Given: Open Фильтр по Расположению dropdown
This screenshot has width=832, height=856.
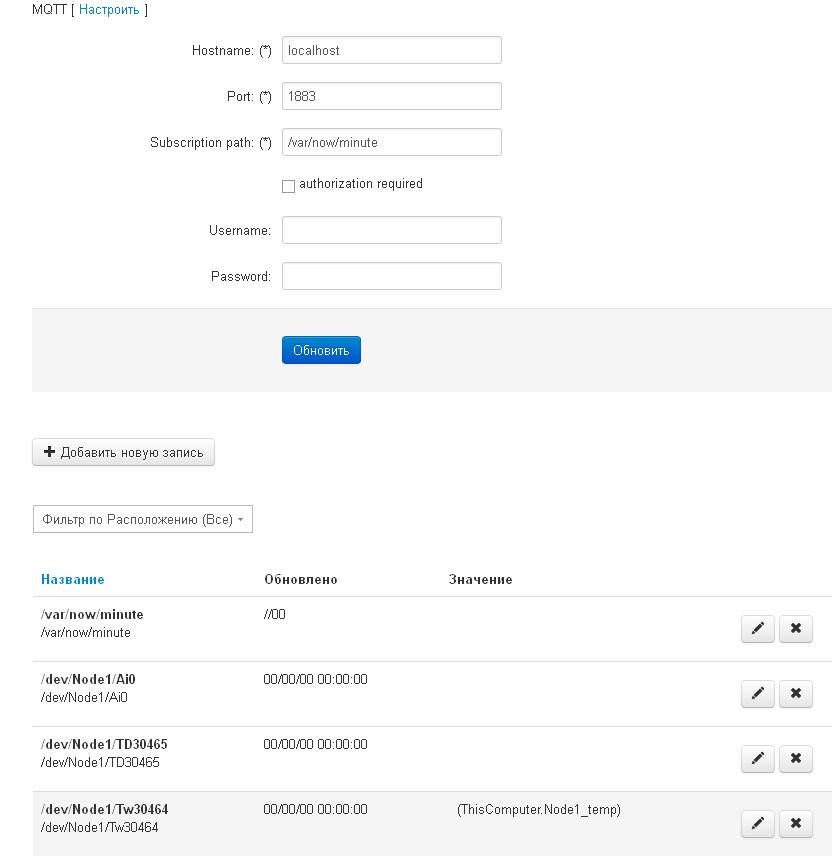Looking at the screenshot, I should pyautogui.click(x=142, y=520).
